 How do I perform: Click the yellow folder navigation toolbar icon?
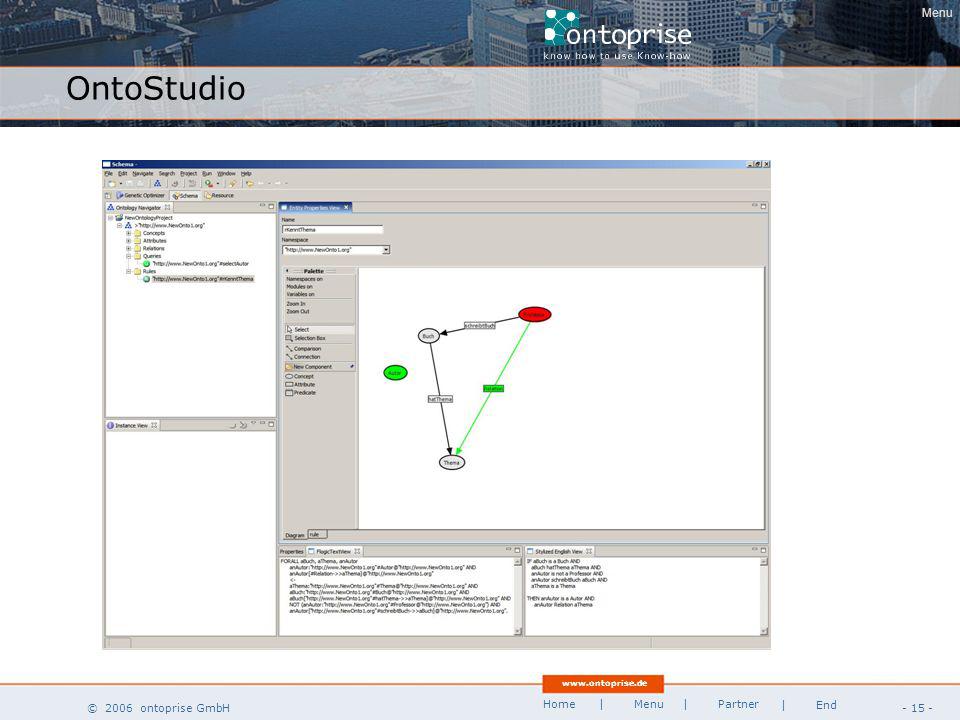[249, 183]
